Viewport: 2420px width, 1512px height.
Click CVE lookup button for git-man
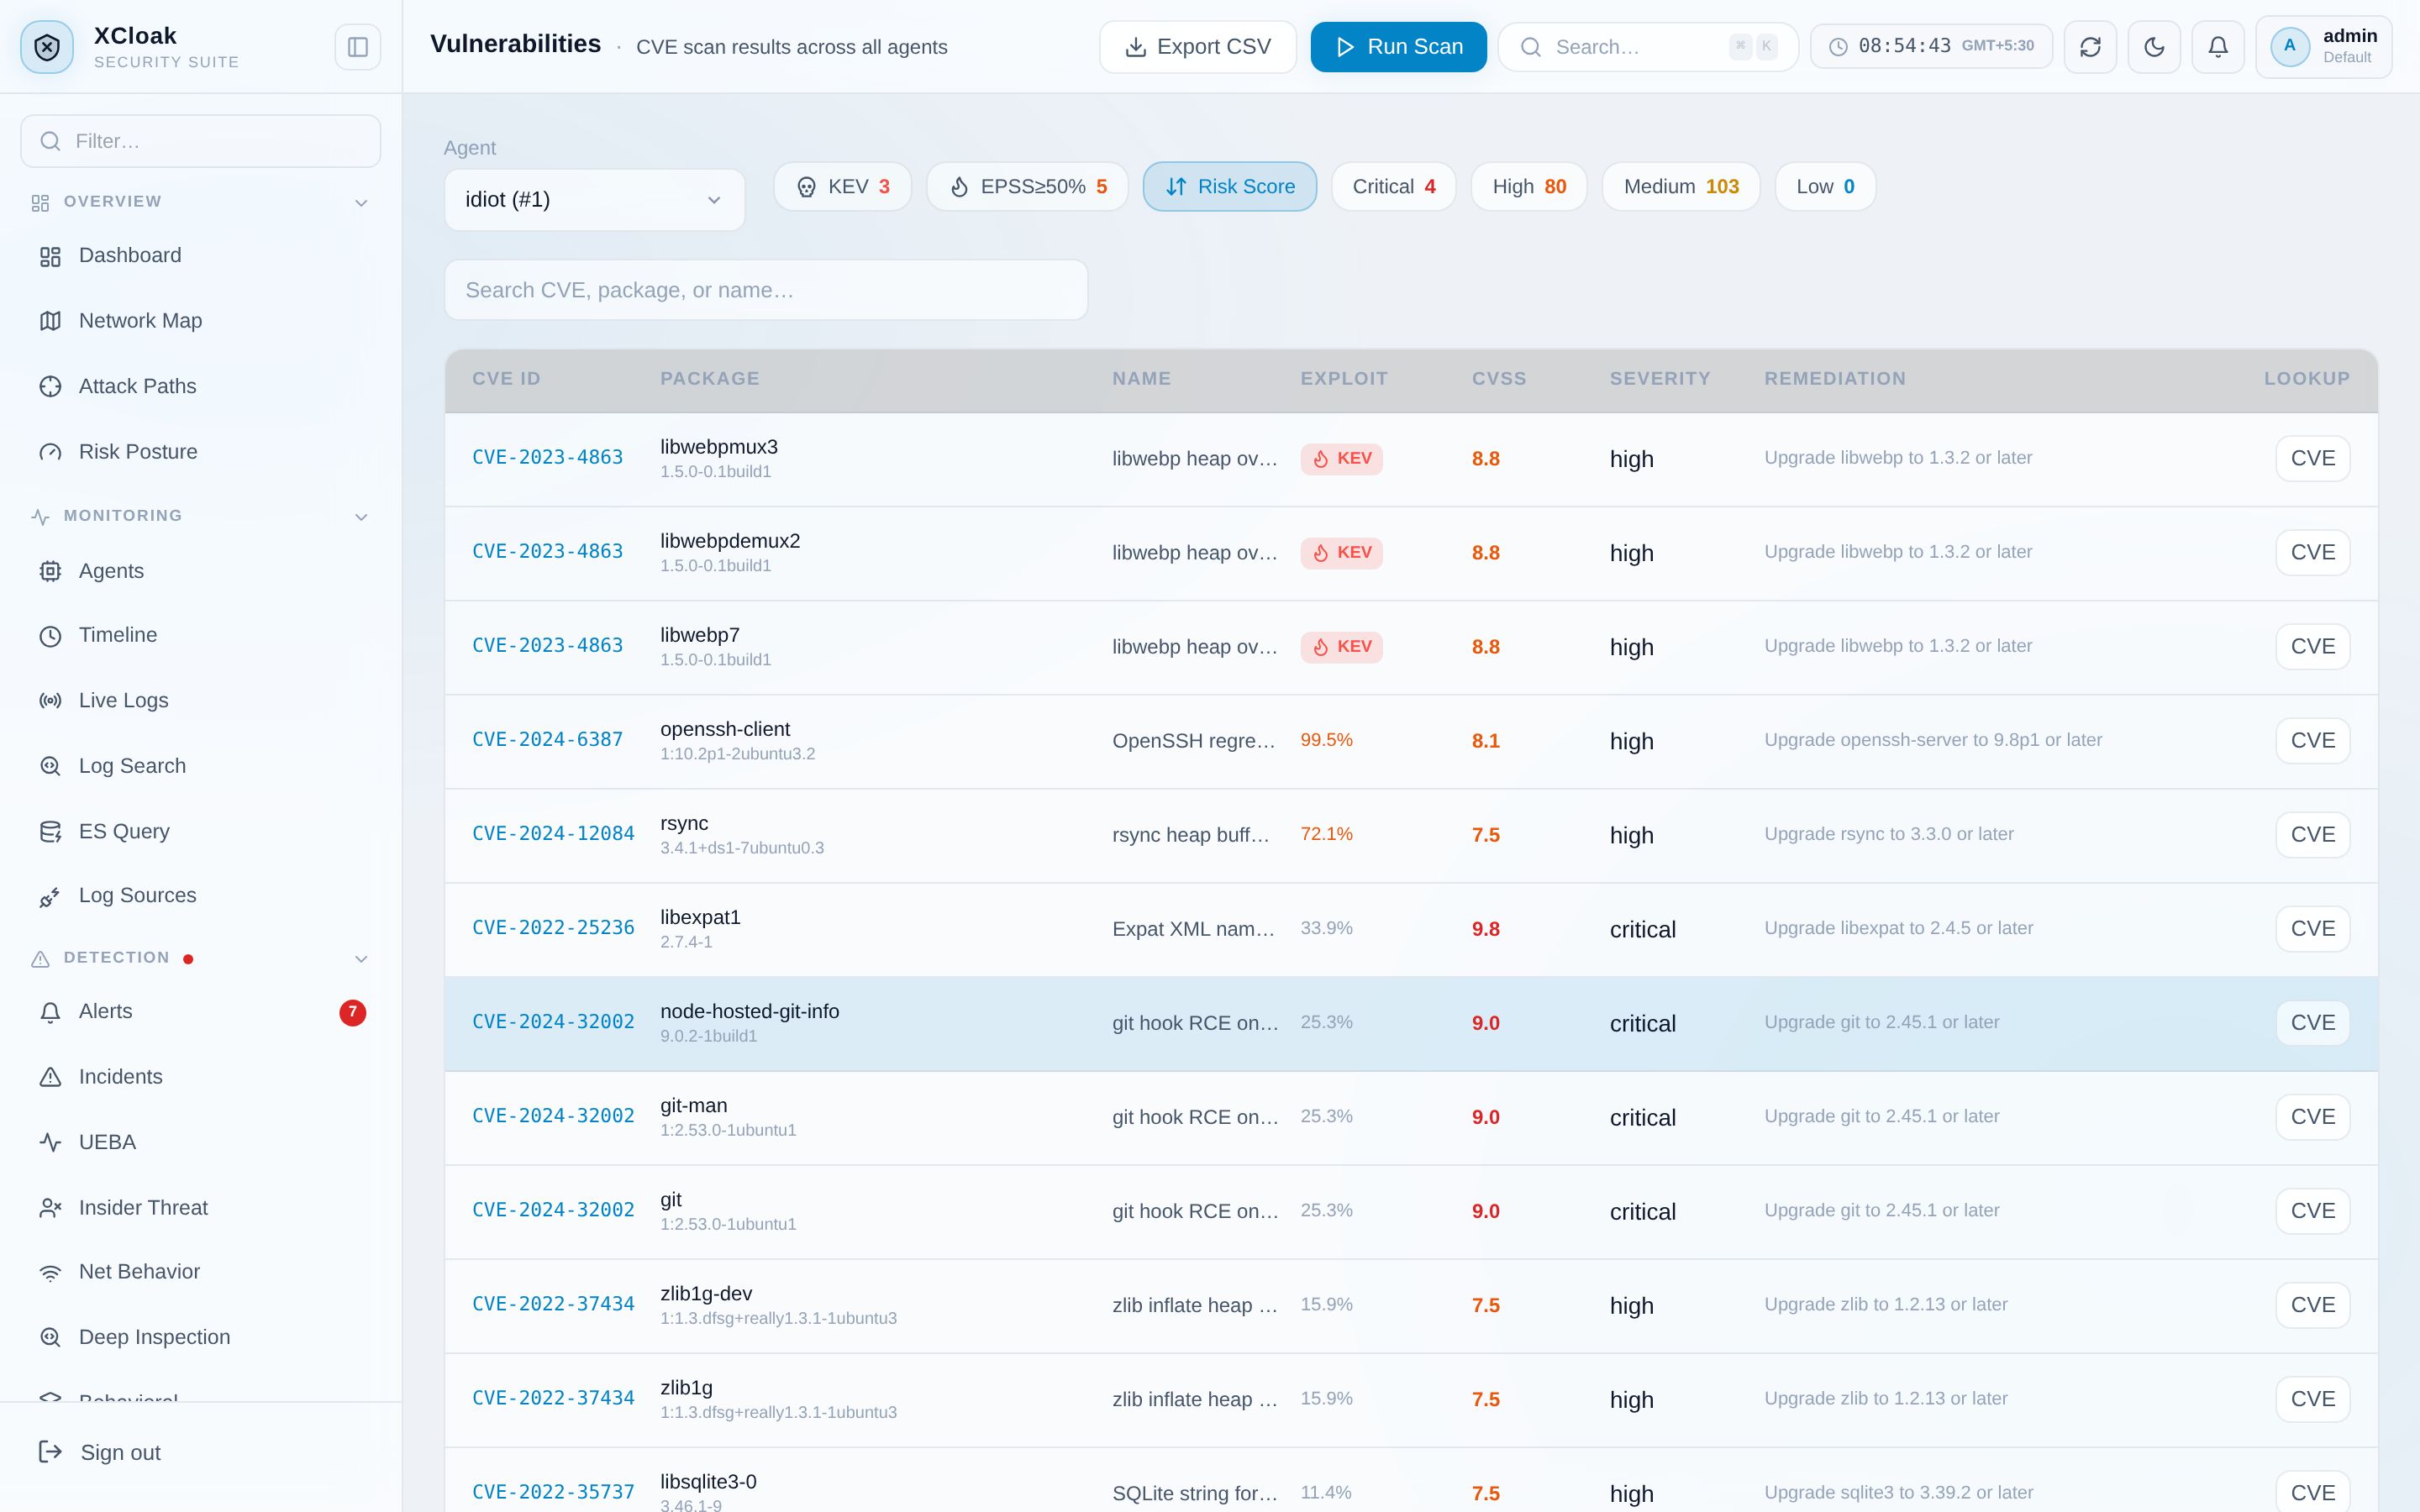pyautogui.click(x=2313, y=1117)
